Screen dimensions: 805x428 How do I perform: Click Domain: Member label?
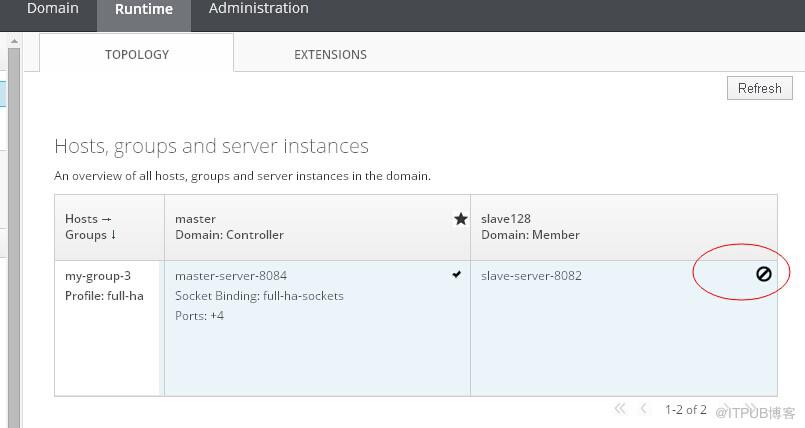pos(530,235)
